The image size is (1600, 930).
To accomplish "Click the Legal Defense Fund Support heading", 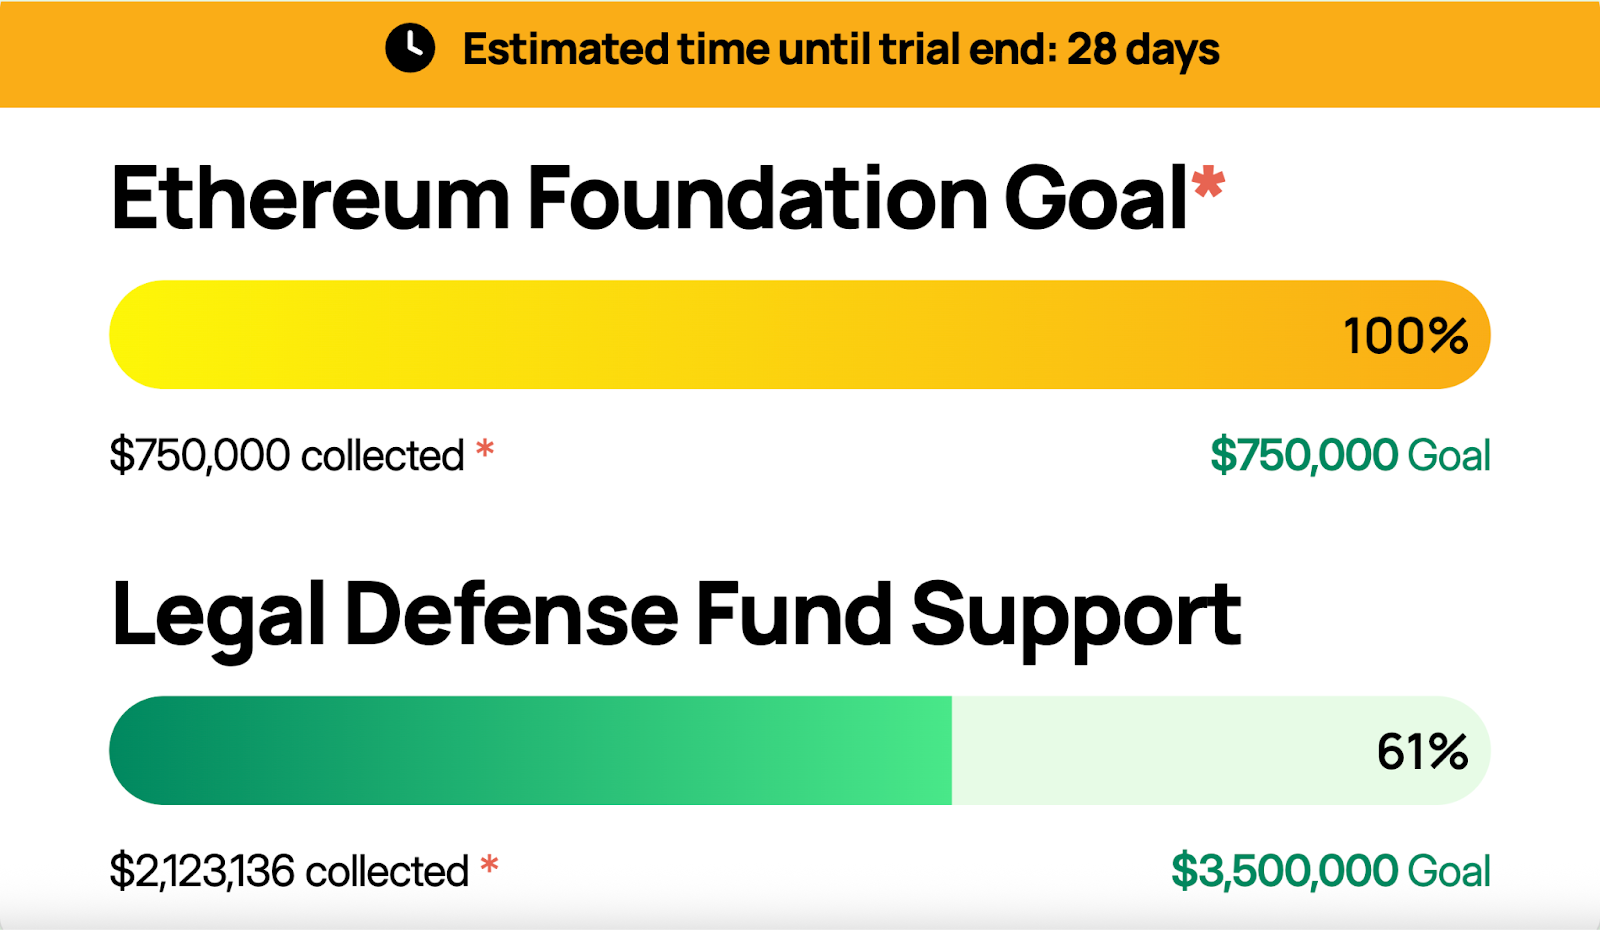I will tap(676, 617).
